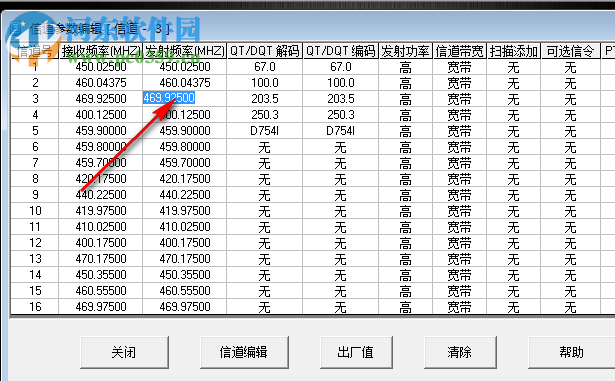Click the QT/DQT 解码 column header
The height and width of the screenshot is (381, 615).
[264, 51]
